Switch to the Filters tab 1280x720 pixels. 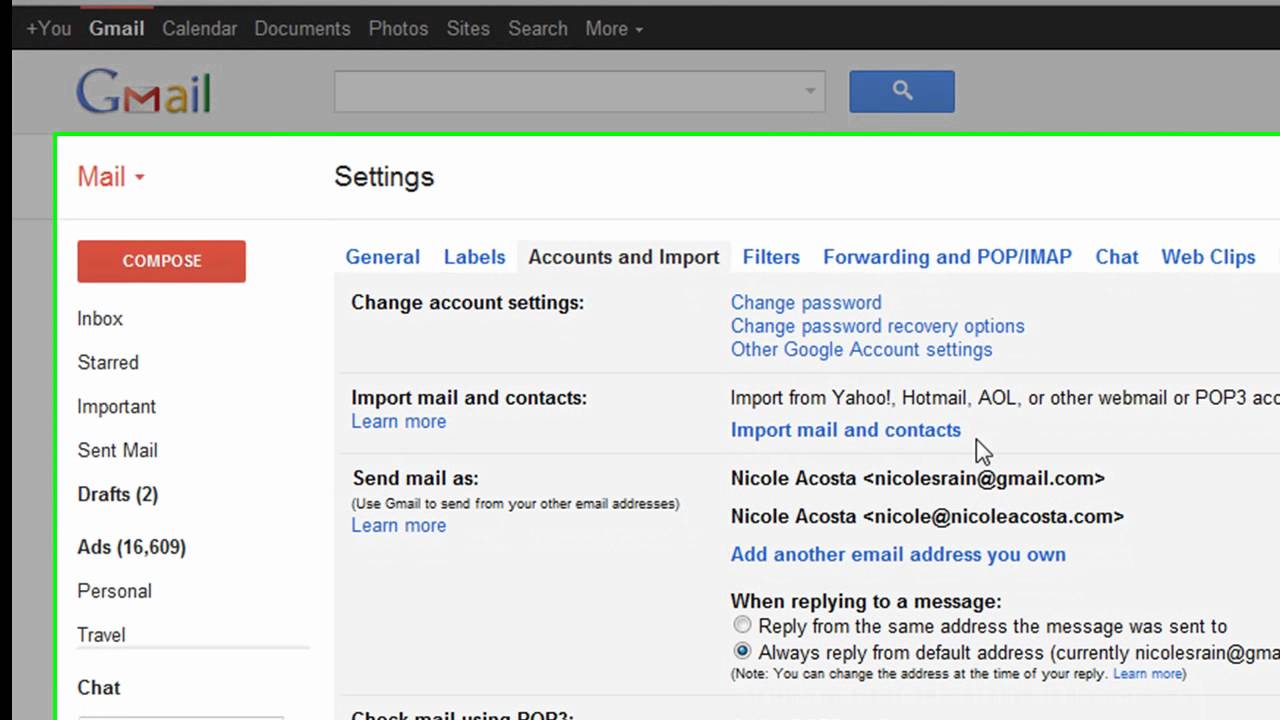pyautogui.click(x=770, y=257)
